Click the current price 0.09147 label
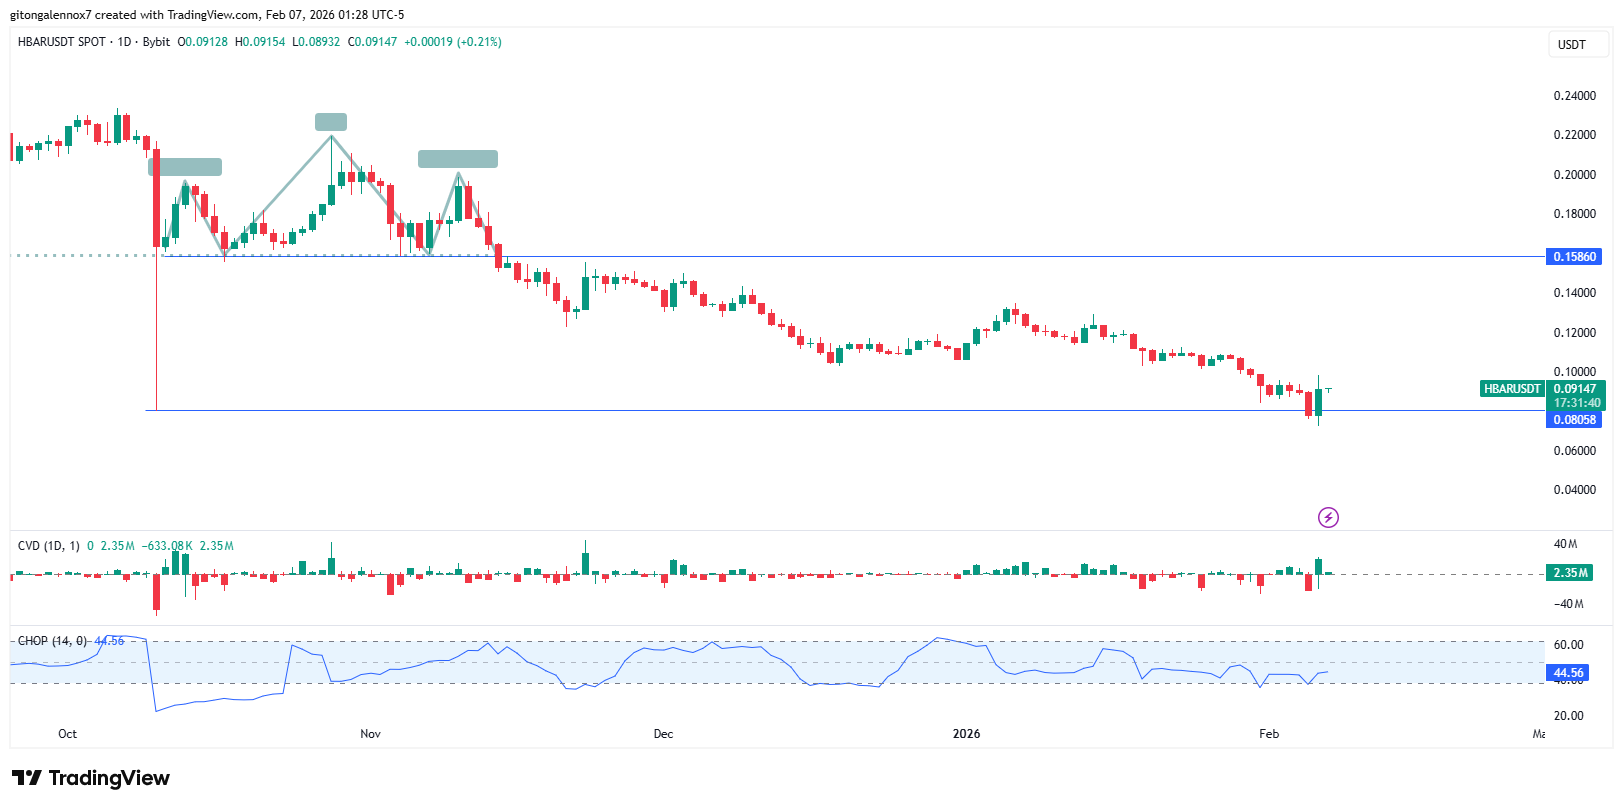The image size is (1623, 808). pyautogui.click(x=1575, y=389)
